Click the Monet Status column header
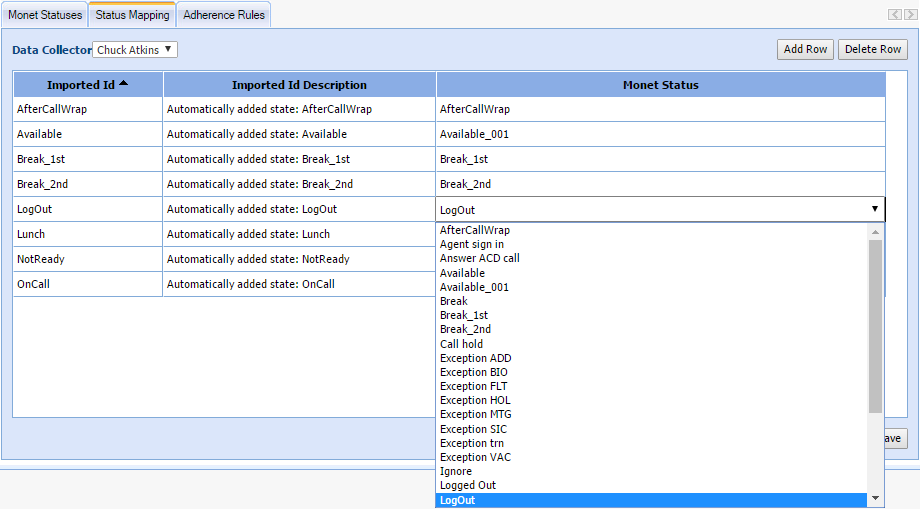The width and height of the screenshot is (920, 509). pos(660,85)
